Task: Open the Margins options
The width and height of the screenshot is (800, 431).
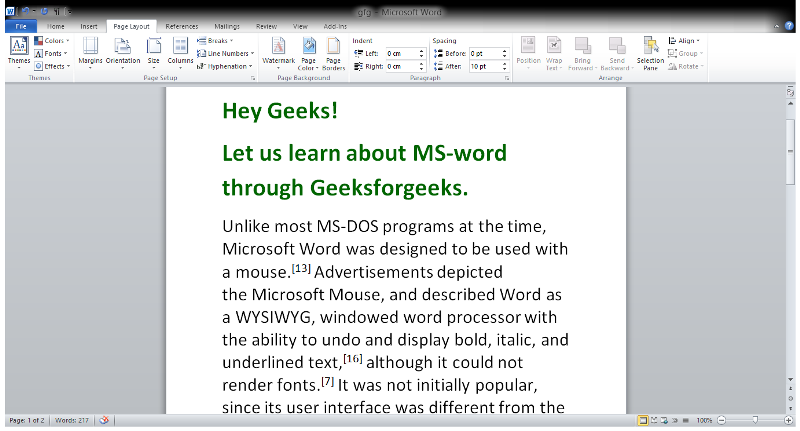Action: pos(90,53)
